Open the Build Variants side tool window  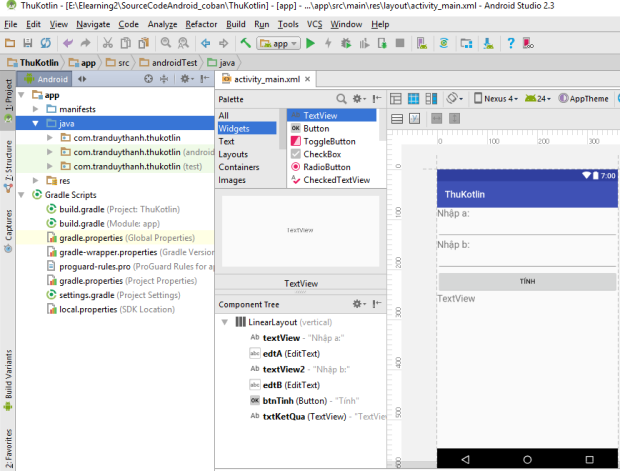[x=8, y=380]
